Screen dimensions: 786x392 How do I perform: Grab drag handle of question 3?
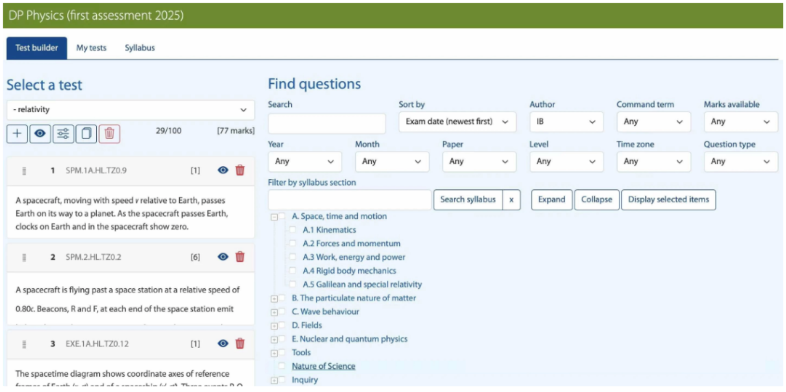(24, 344)
